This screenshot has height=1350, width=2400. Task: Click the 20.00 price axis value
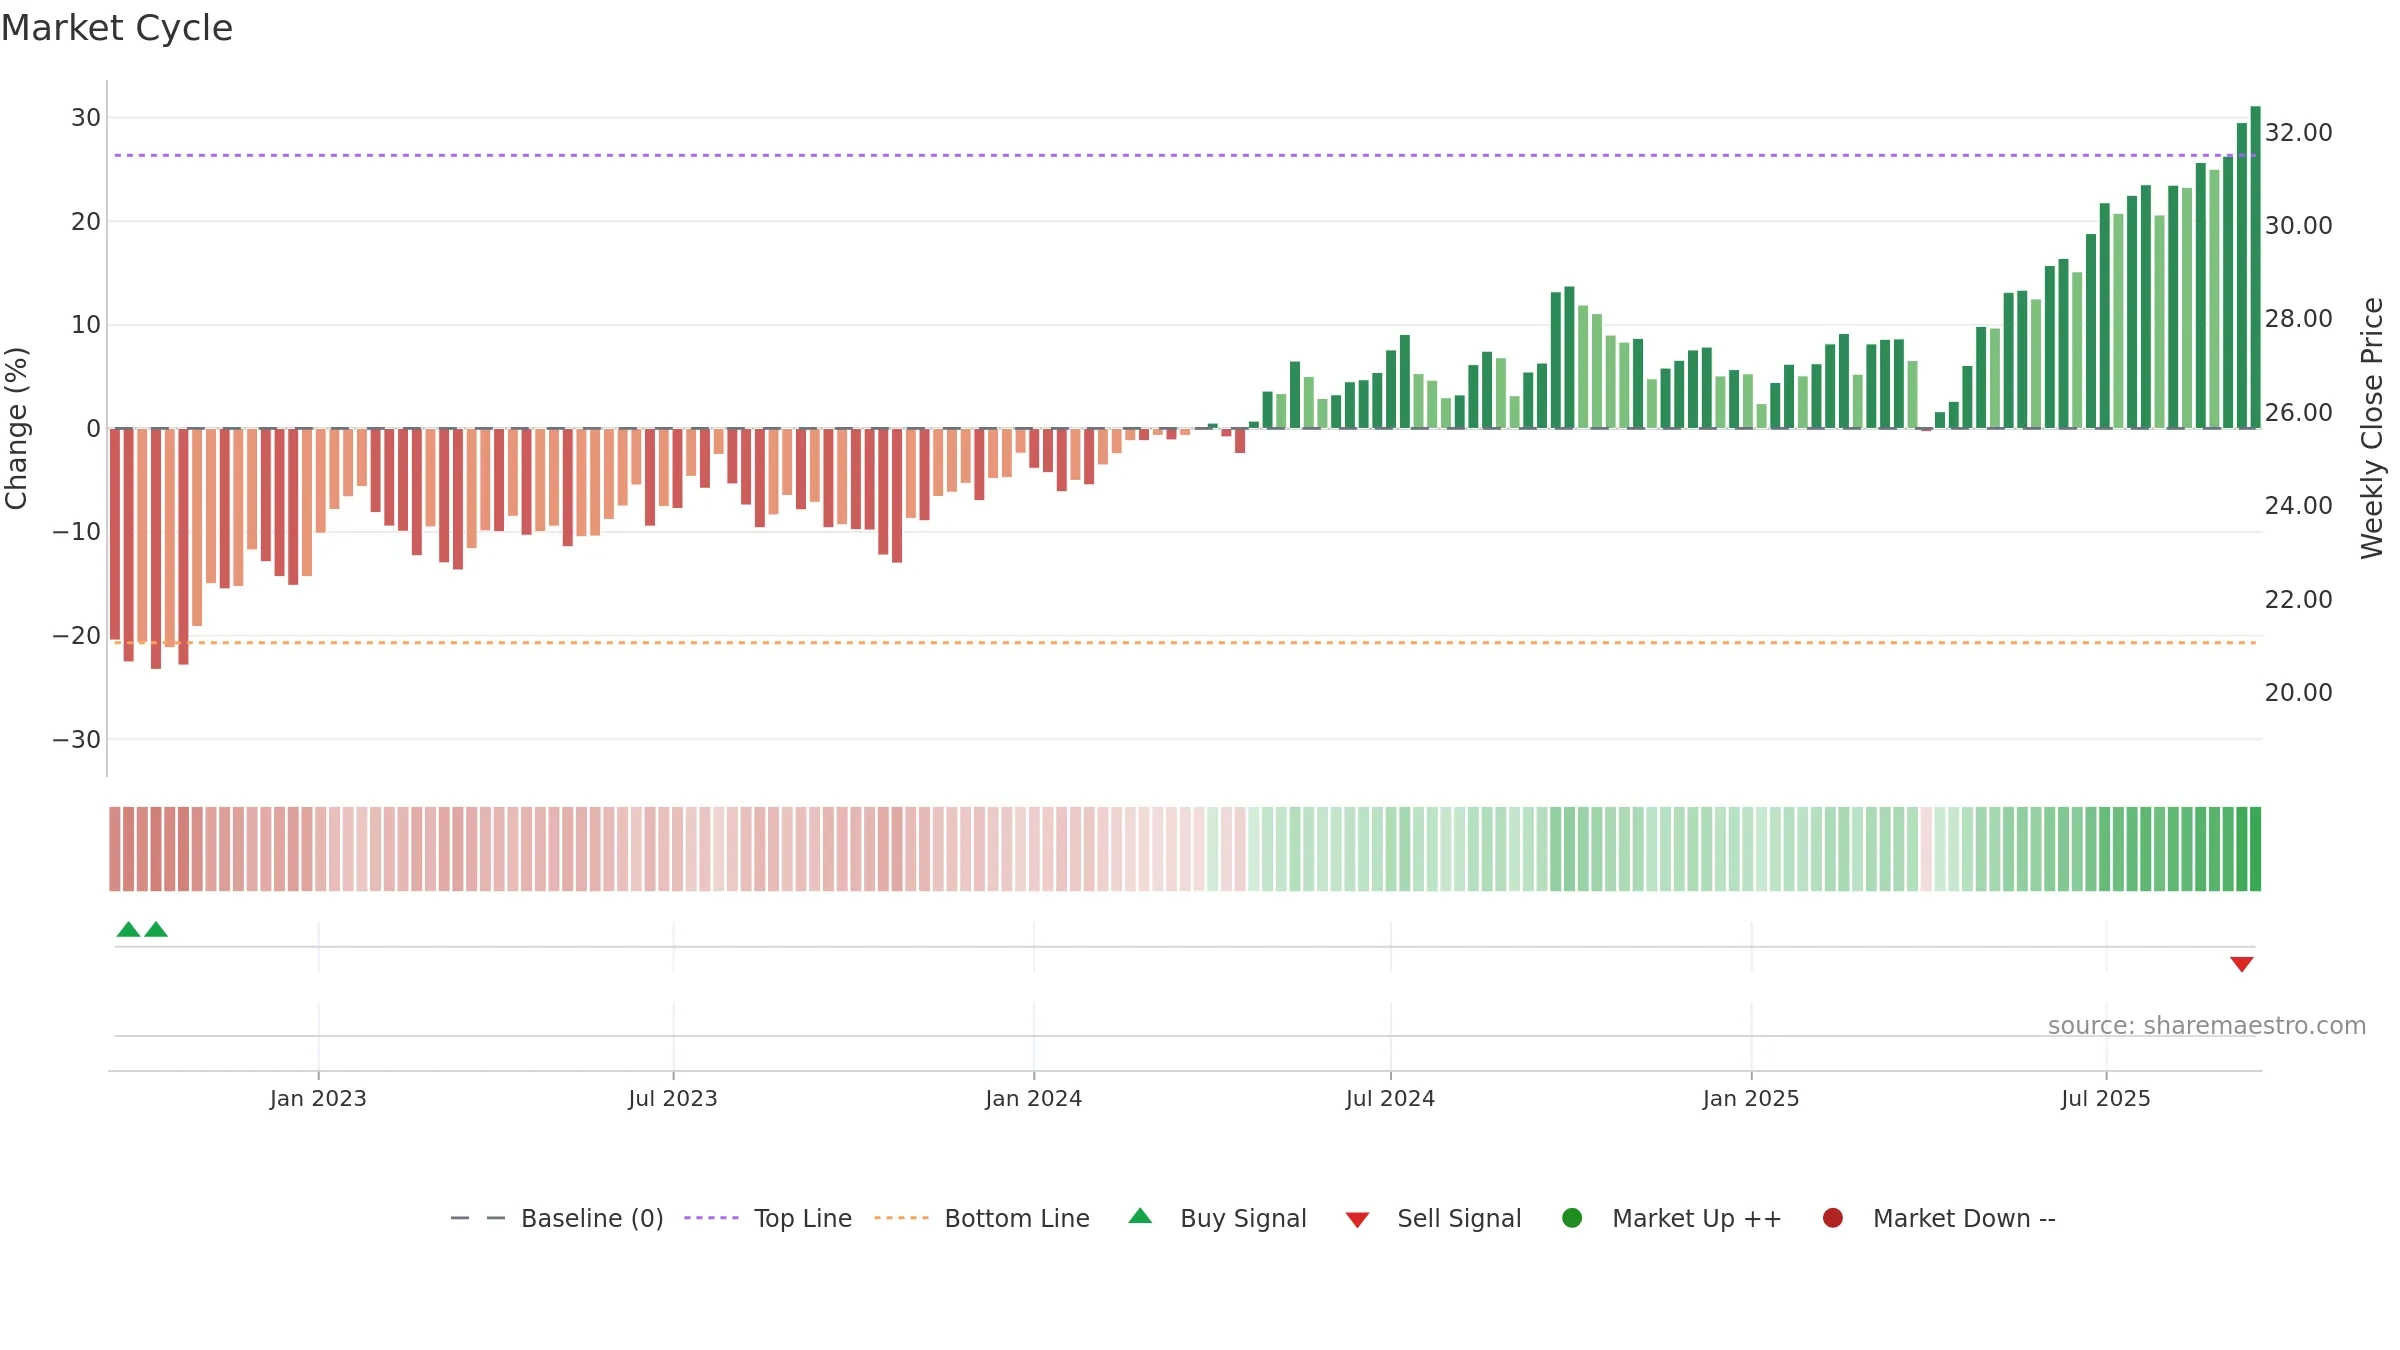coord(2298,692)
